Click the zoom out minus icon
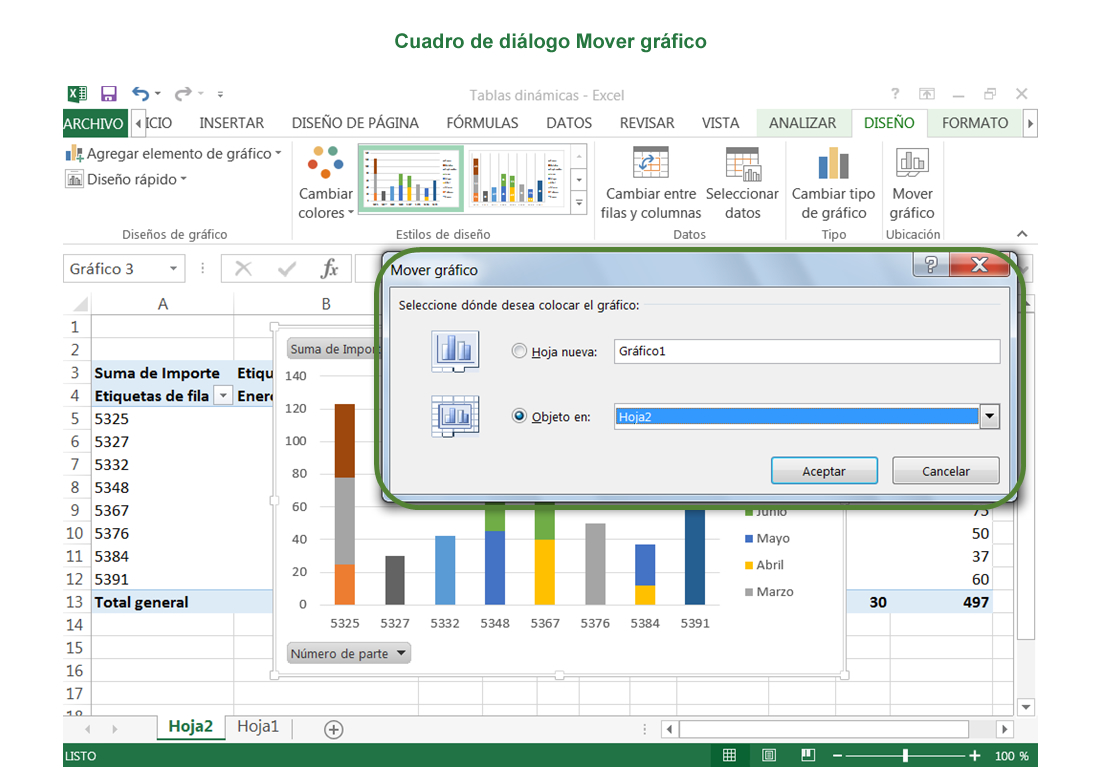 (x=837, y=755)
